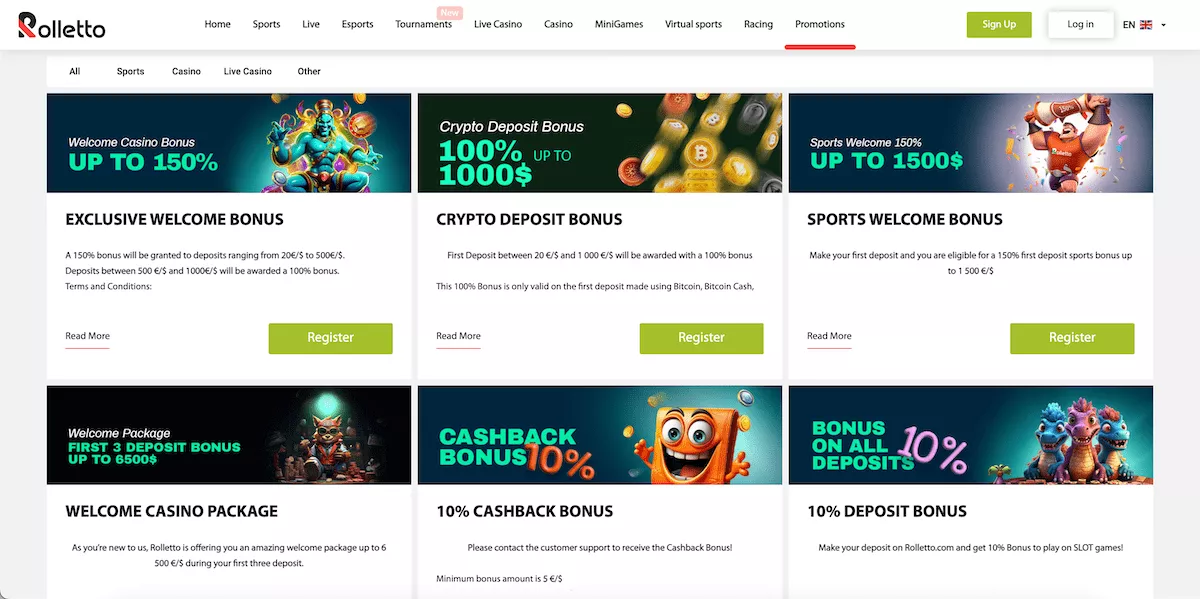Open the Virtual sports section

pos(693,24)
